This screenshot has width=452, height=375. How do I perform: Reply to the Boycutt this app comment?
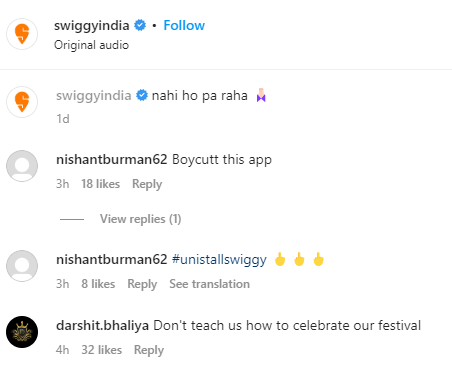[147, 184]
